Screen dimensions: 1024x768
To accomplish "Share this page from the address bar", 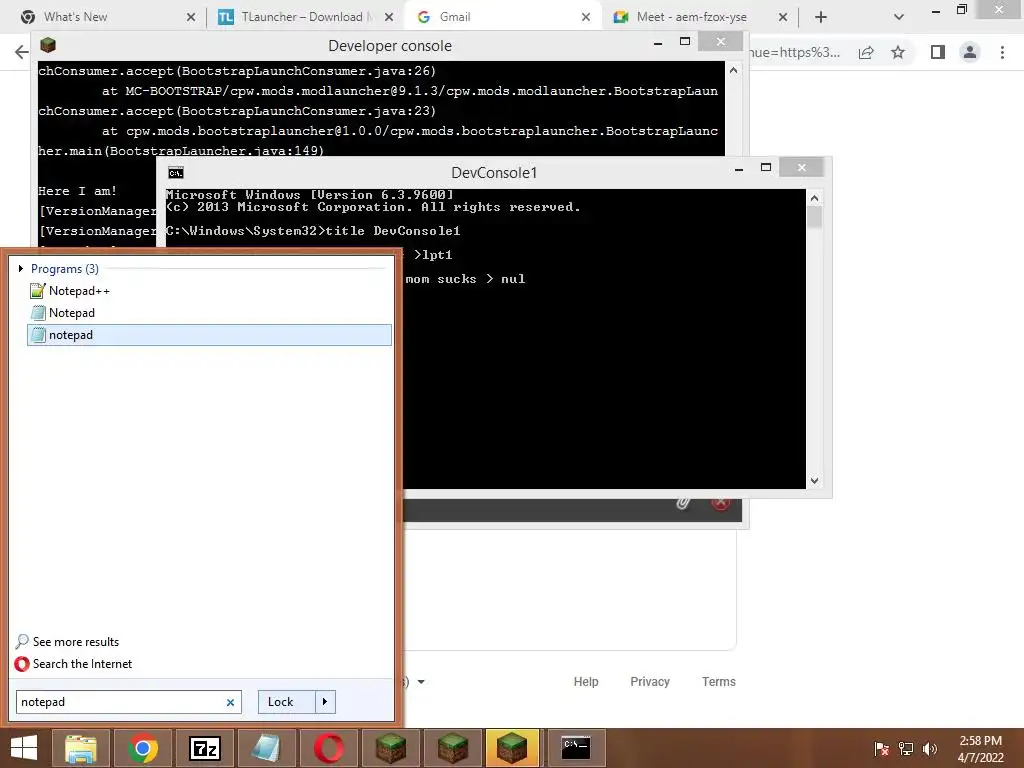I will coord(866,52).
